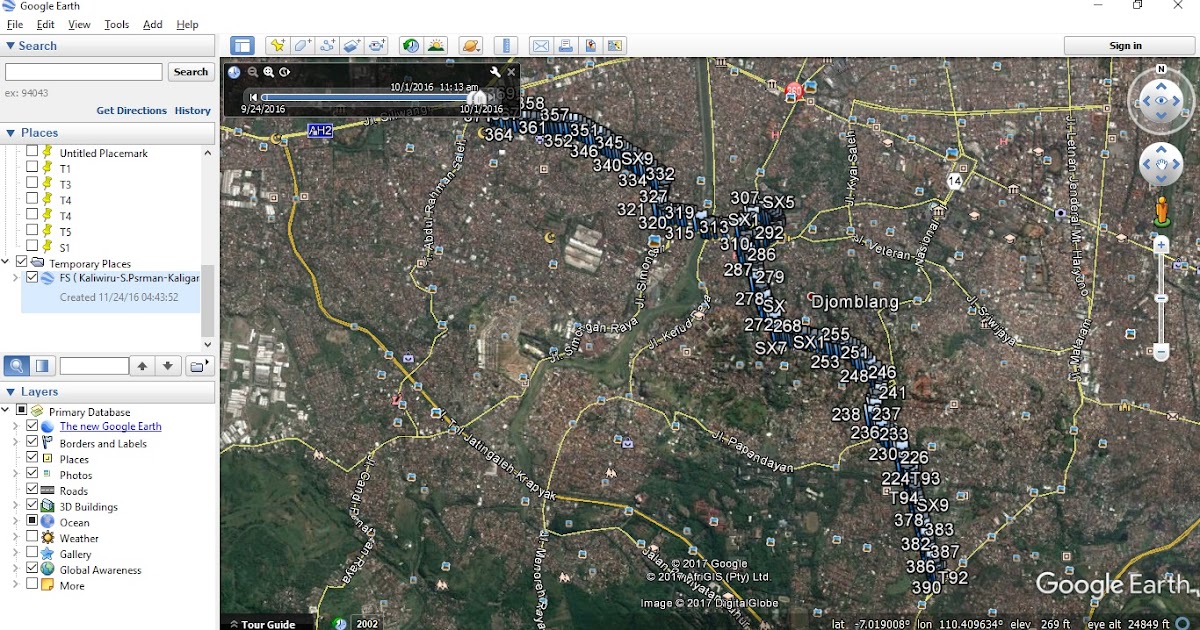
Task: Click the add folder button in Places
Action: tap(199, 366)
